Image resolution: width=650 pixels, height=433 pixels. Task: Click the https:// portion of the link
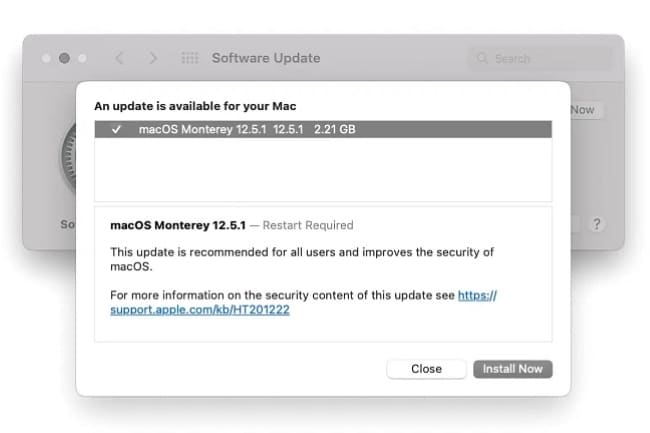pyautogui.click(x=477, y=295)
